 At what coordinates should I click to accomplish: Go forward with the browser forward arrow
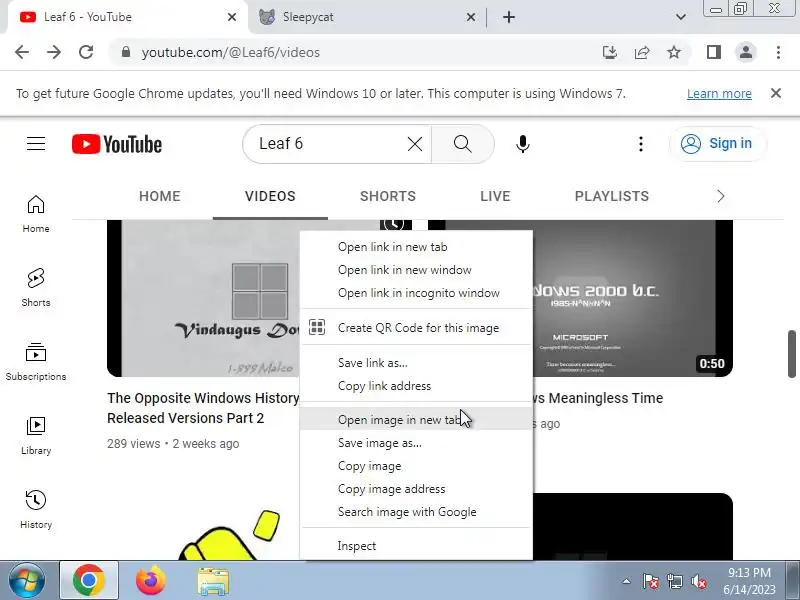tap(54, 52)
